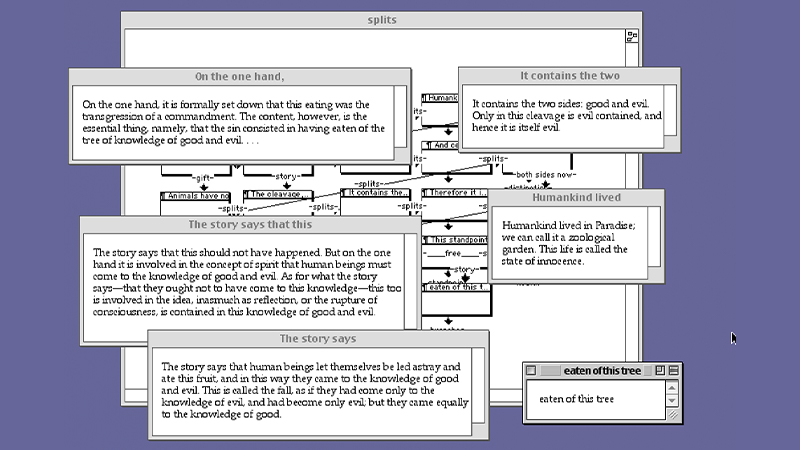The width and height of the screenshot is (800, 450).
Task: Click the resize grip of eaten of this tree window
Action: pos(673,415)
